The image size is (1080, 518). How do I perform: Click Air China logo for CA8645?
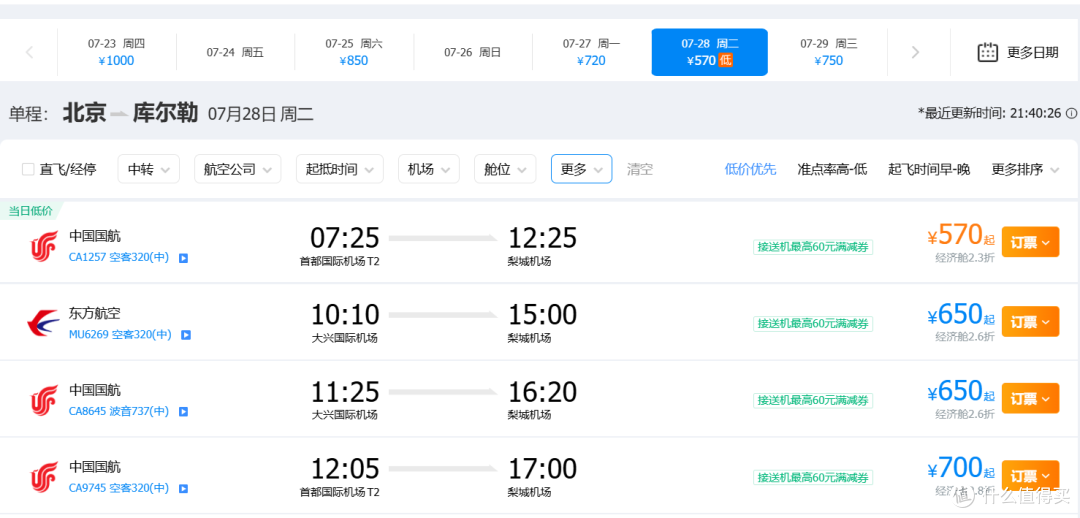43,400
